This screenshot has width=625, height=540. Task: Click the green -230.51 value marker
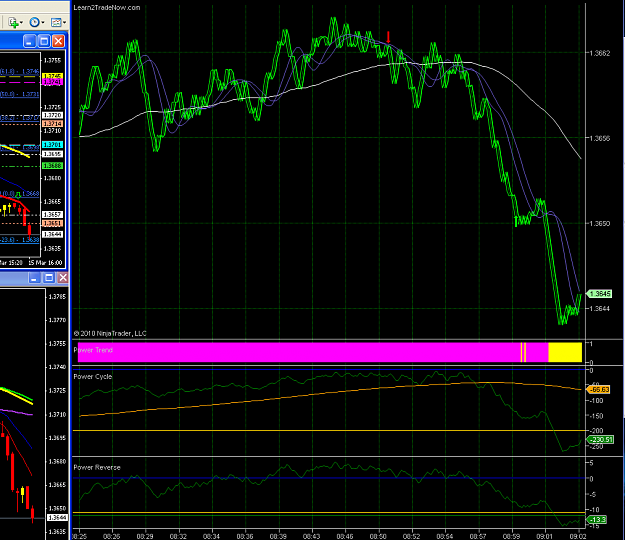point(600,440)
